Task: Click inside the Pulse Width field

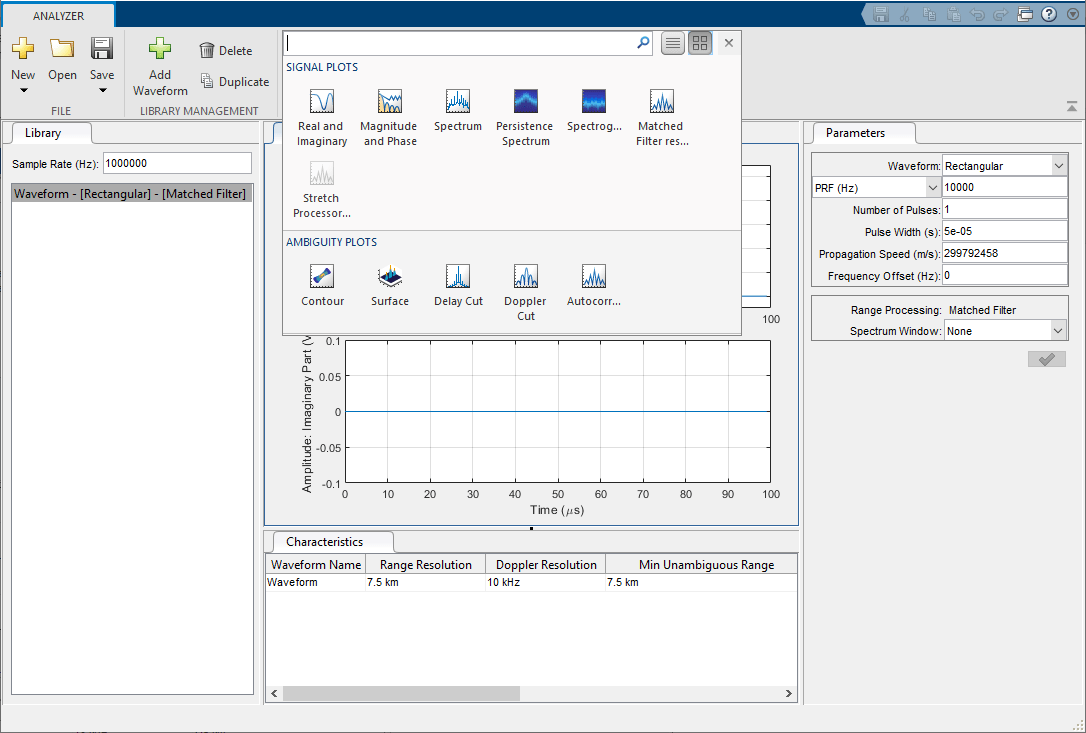Action: (1000, 231)
